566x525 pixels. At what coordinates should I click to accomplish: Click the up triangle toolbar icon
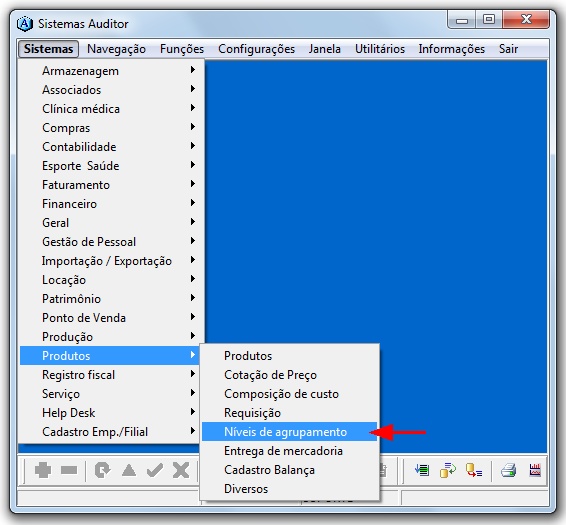pos(129,470)
